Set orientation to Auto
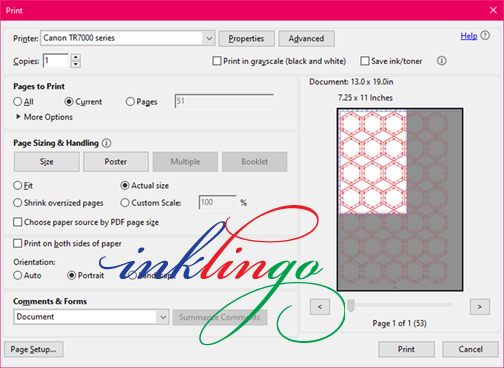The width and height of the screenshot is (504, 368). 18,275
